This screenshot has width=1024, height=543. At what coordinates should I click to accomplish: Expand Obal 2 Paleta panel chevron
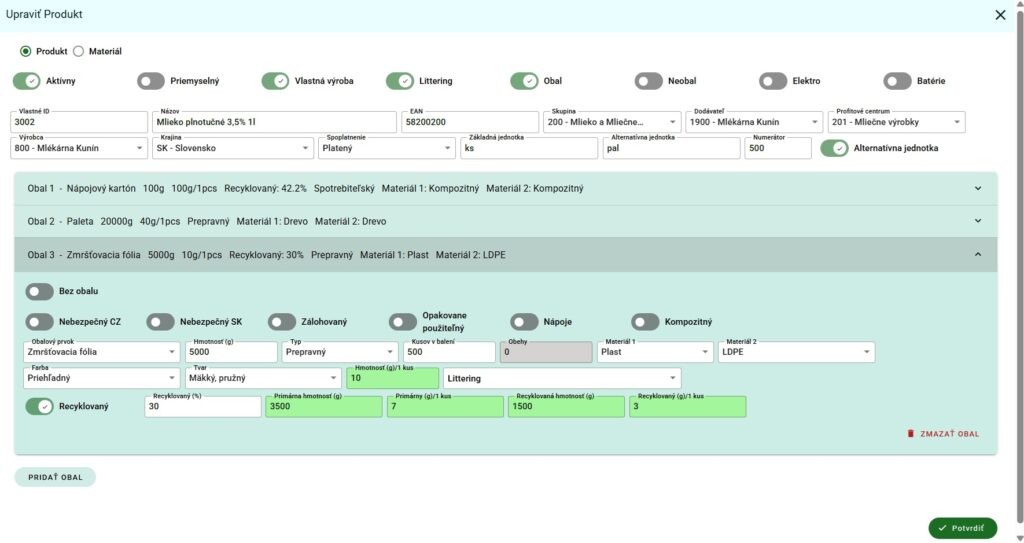point(977,221)
